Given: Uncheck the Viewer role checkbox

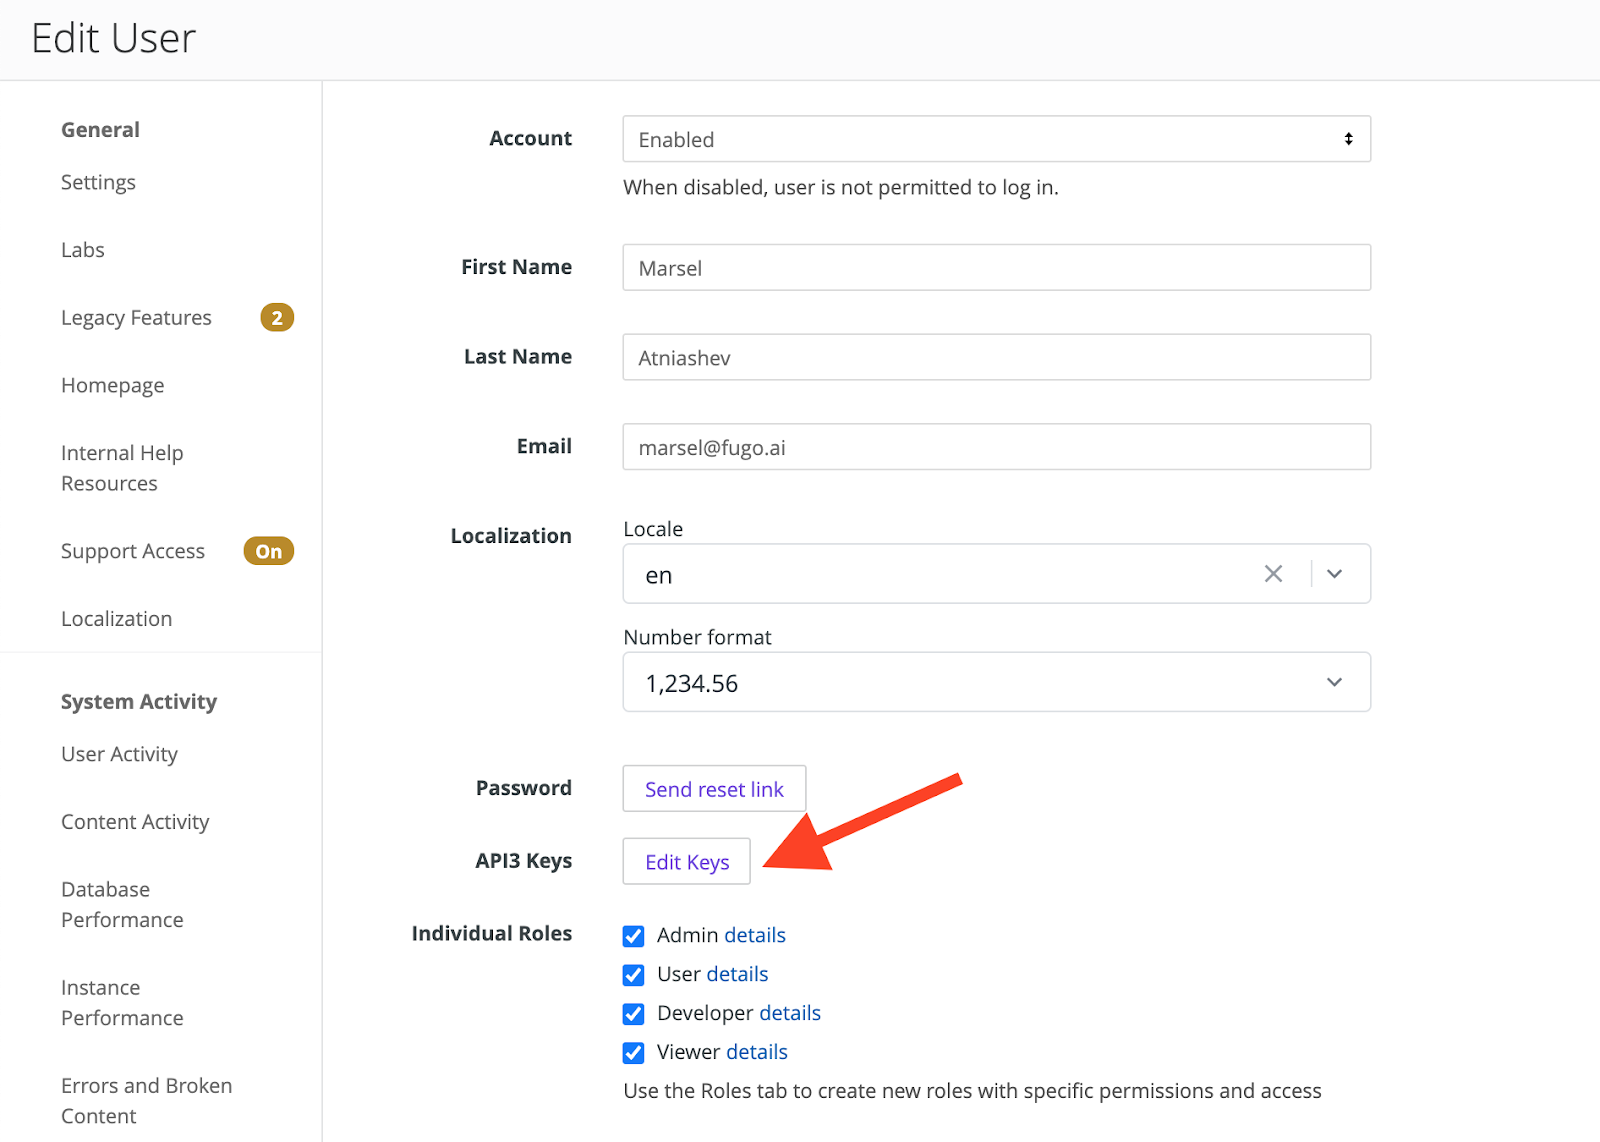Looking at the screenshot, I should (x=633, y=1053).
